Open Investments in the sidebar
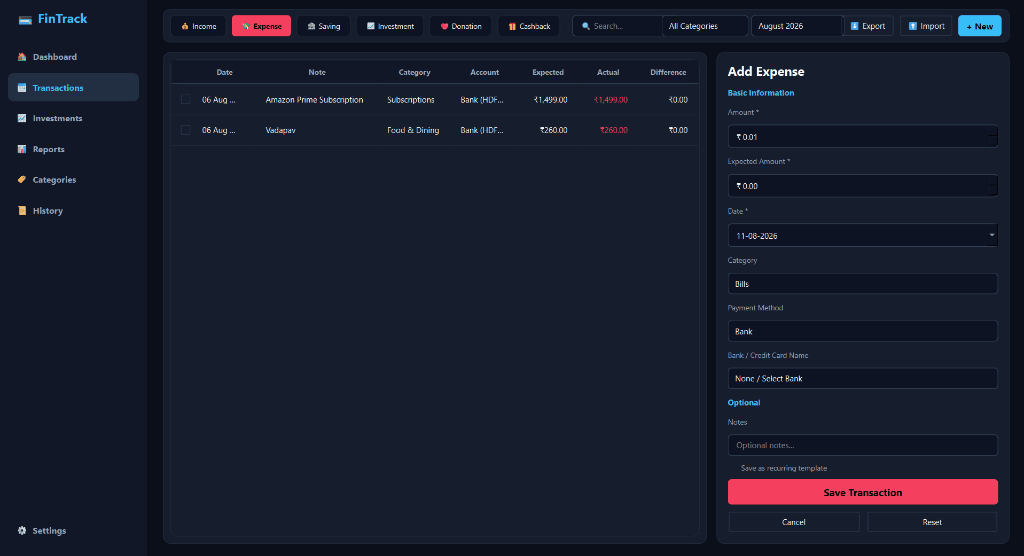Viewport: 1024px width, 556px height. click(x=73, y=118)
